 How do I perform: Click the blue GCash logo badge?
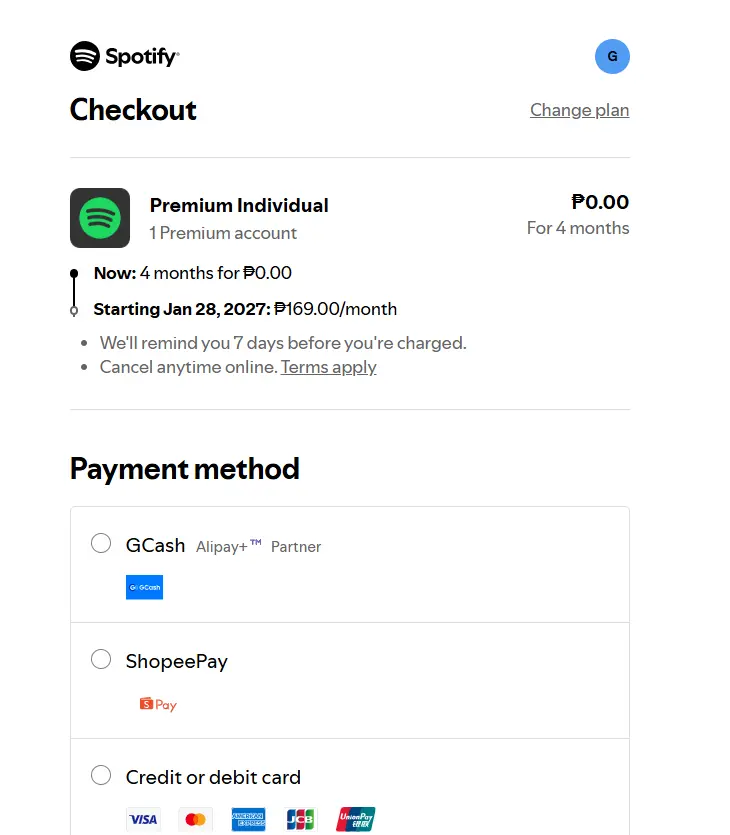(144, 587)
